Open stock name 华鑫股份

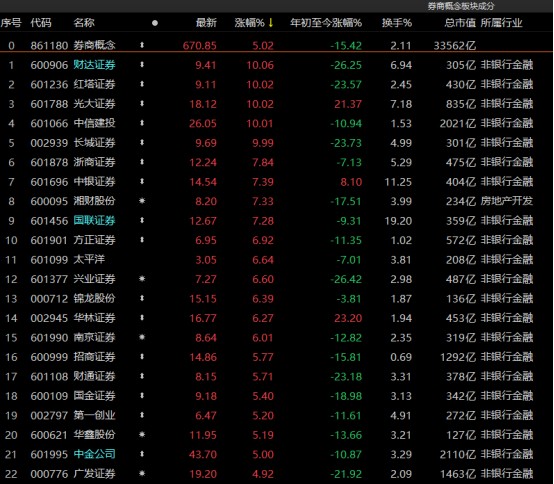tap(94, 435)
